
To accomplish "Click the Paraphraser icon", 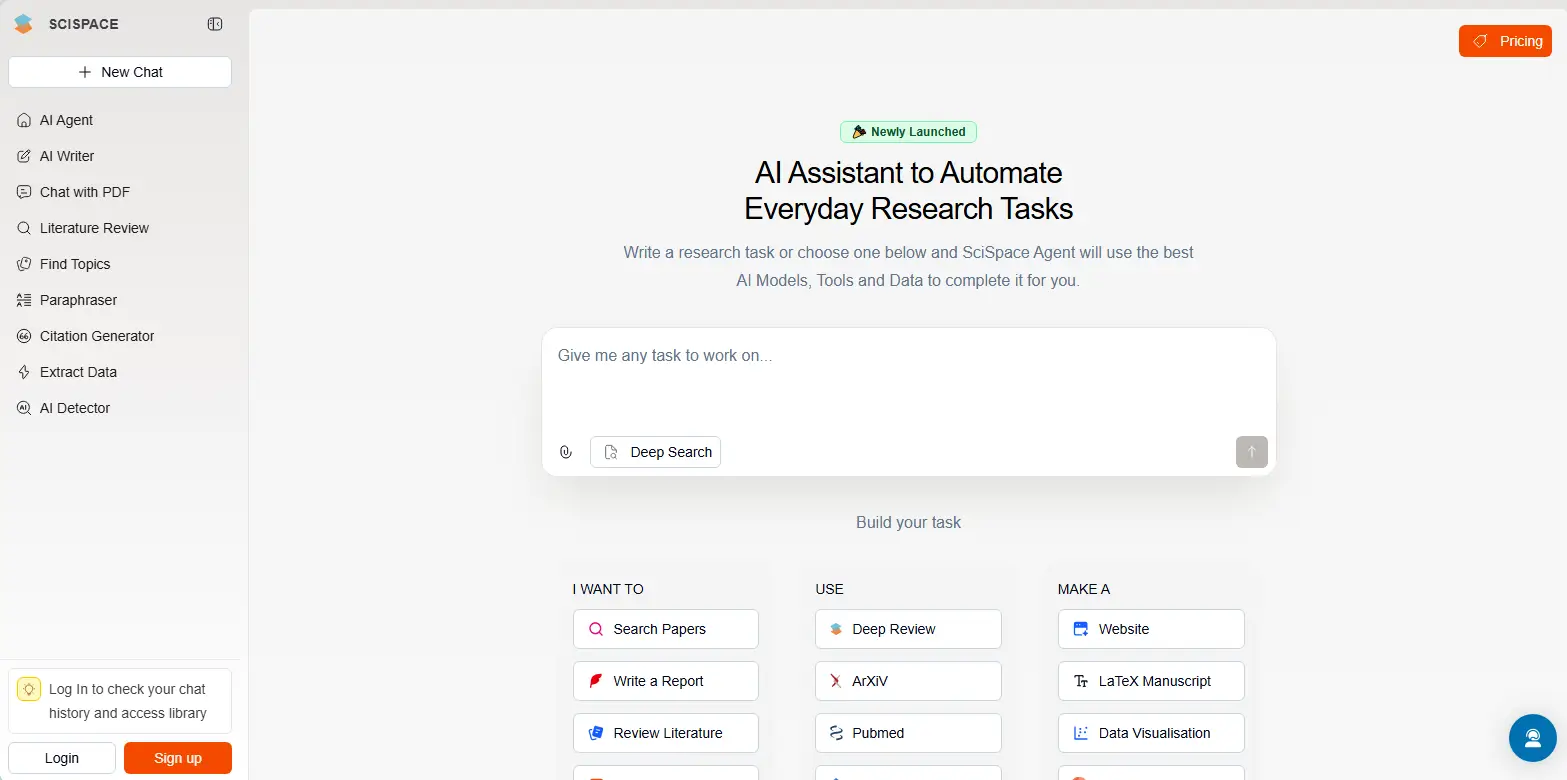I will [x=24, y=300].
